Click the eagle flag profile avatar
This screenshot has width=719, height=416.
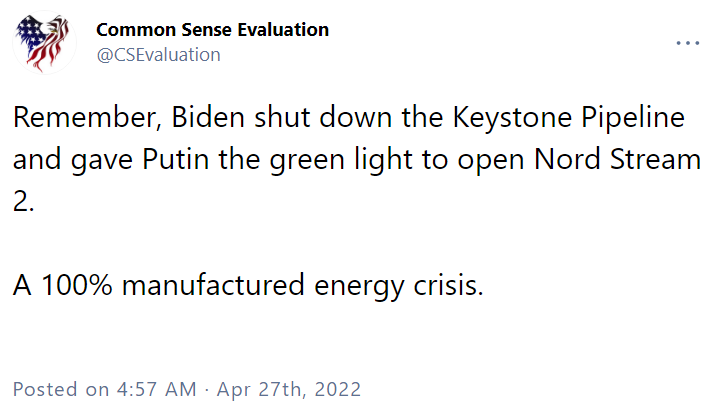[x=44, y=43]
